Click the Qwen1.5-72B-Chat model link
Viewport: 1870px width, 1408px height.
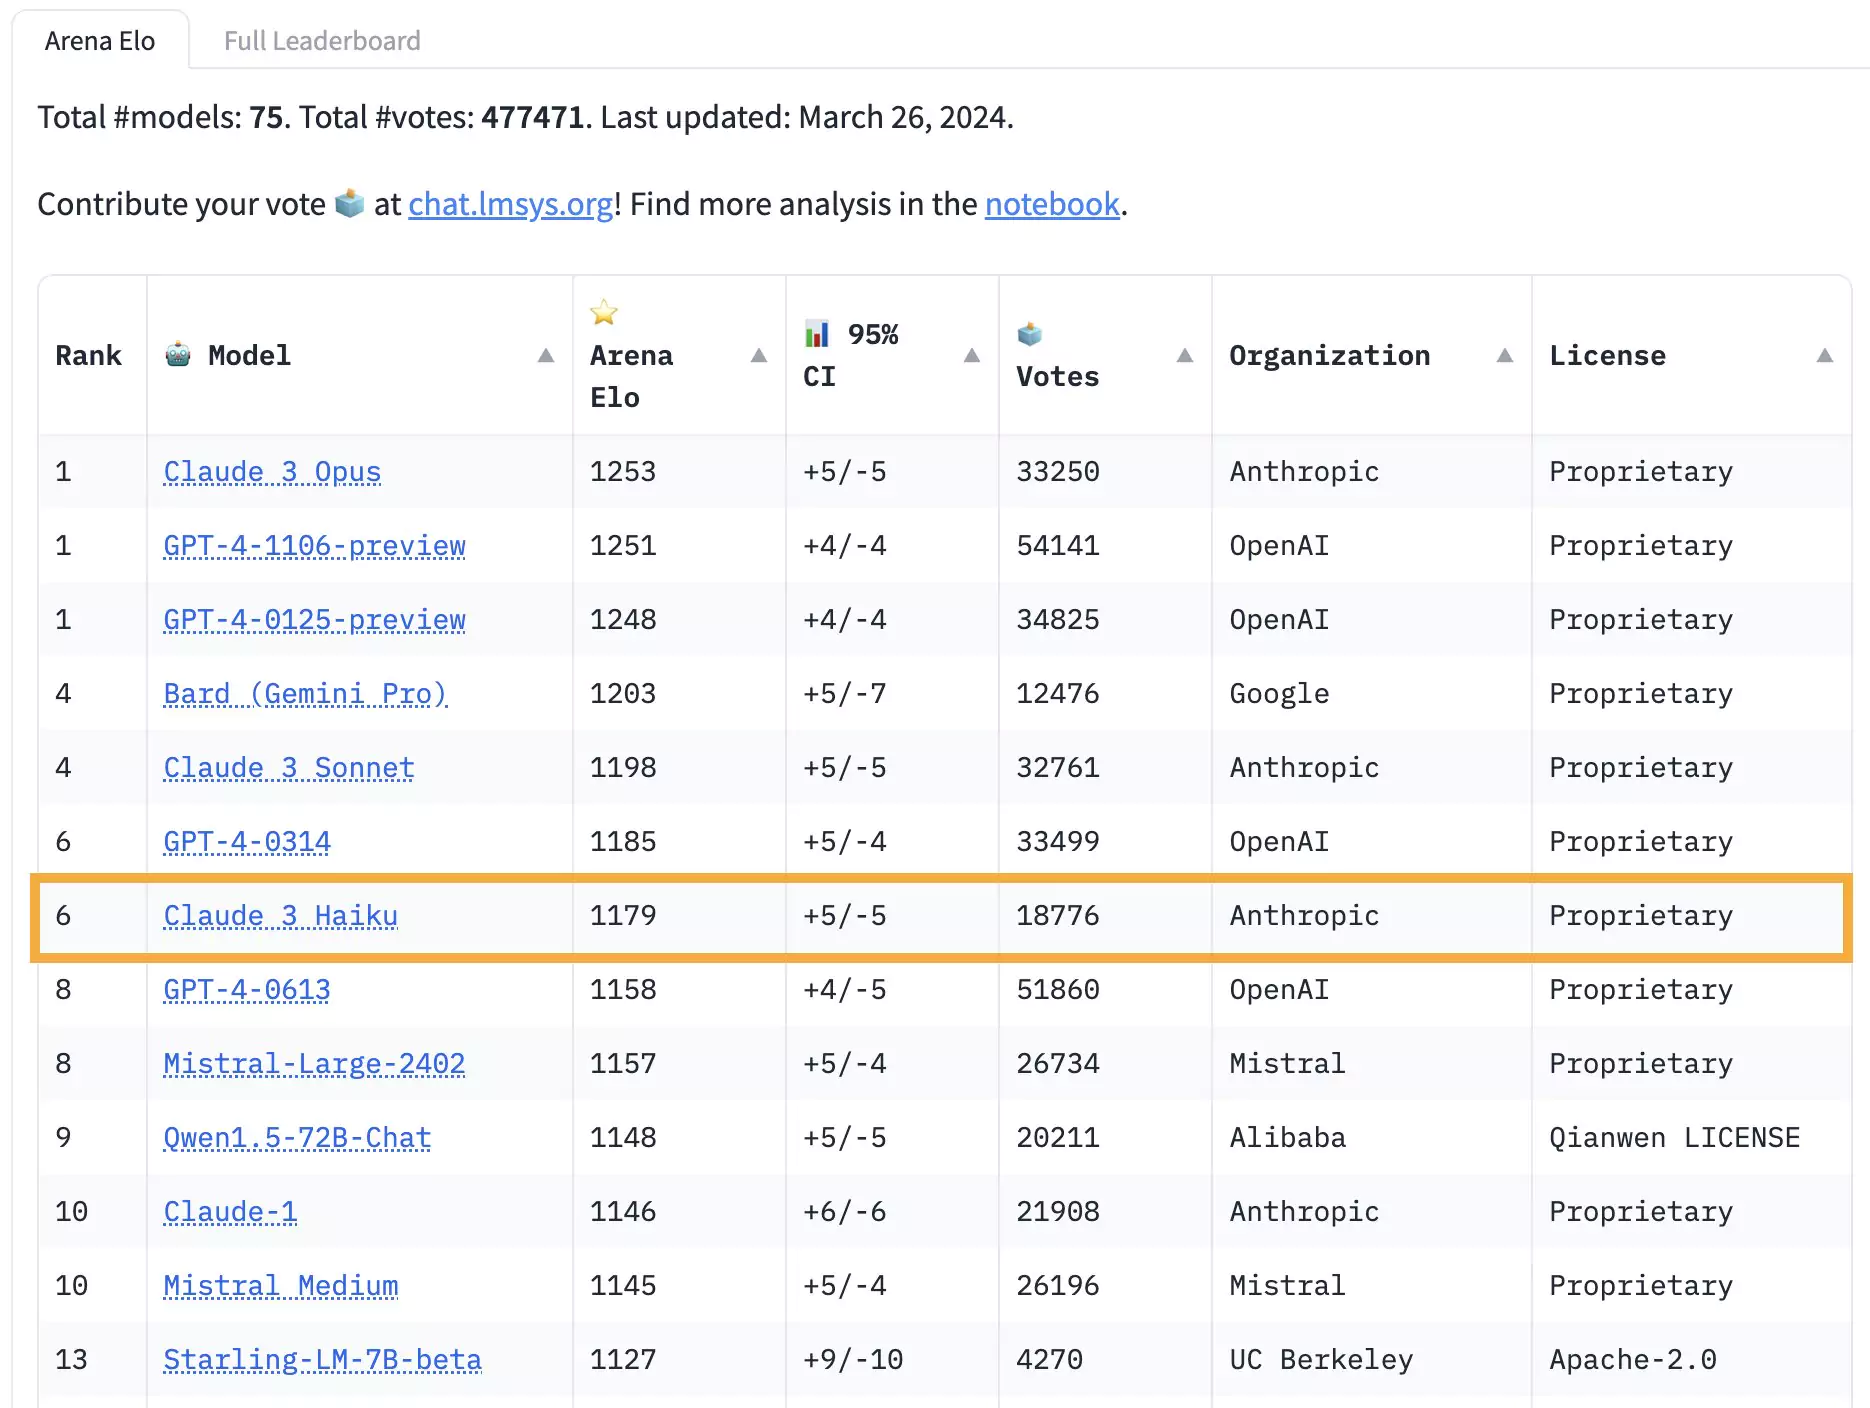[x=297, y=1137]
